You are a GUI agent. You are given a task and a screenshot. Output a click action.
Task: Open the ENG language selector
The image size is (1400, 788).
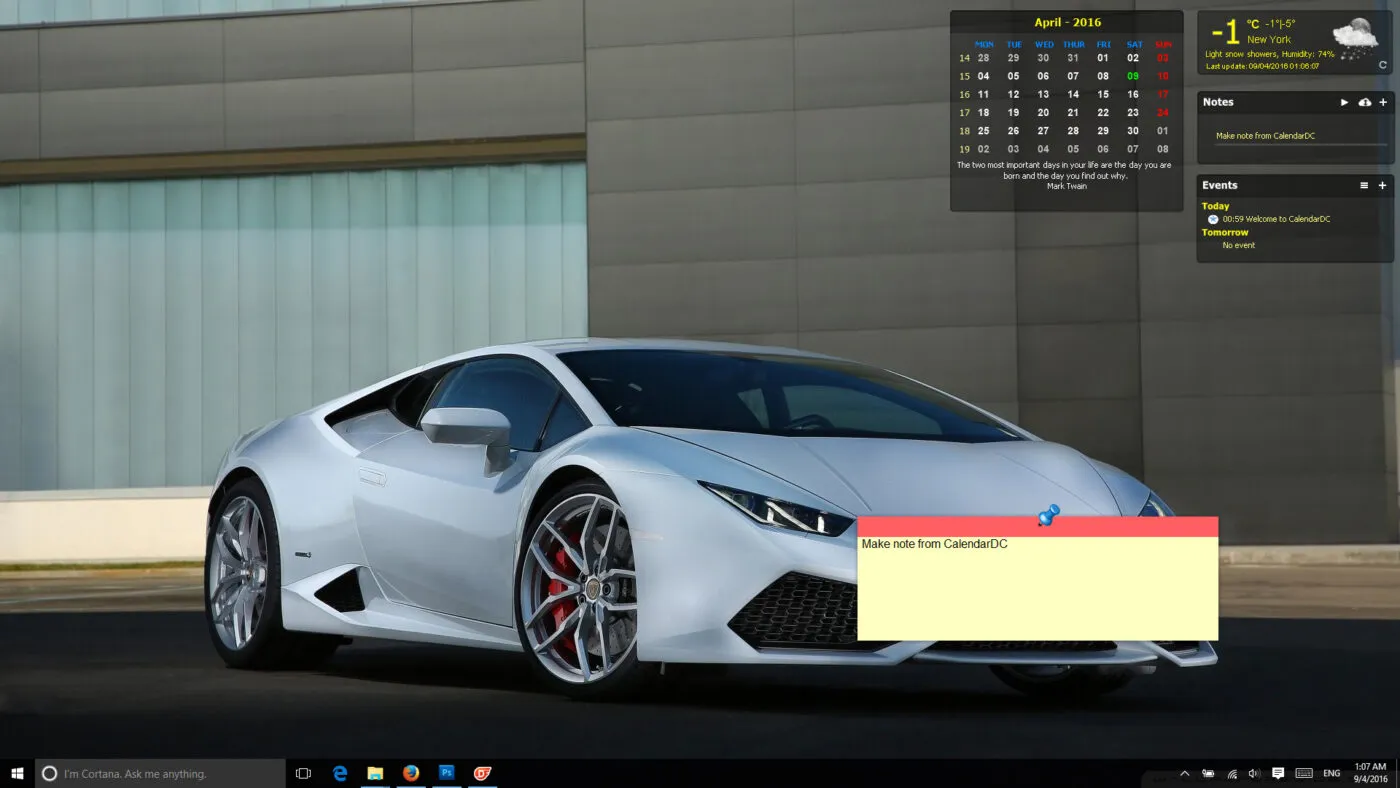pos(1331,773)
